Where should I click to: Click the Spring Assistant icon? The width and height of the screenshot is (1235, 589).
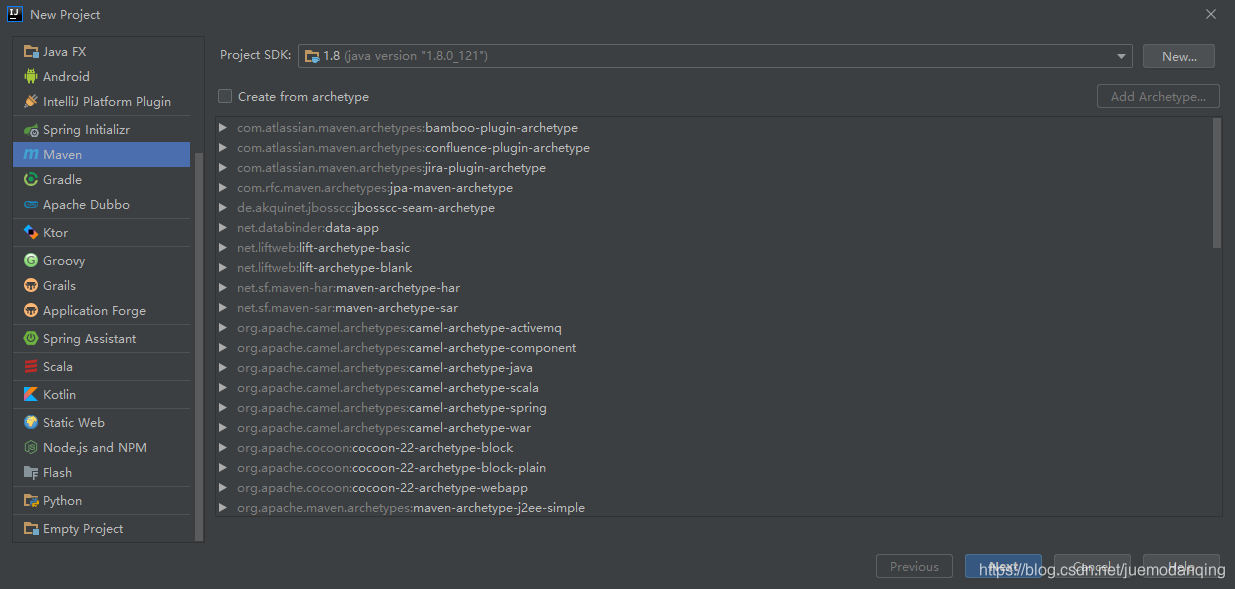(x=31, y=339)
